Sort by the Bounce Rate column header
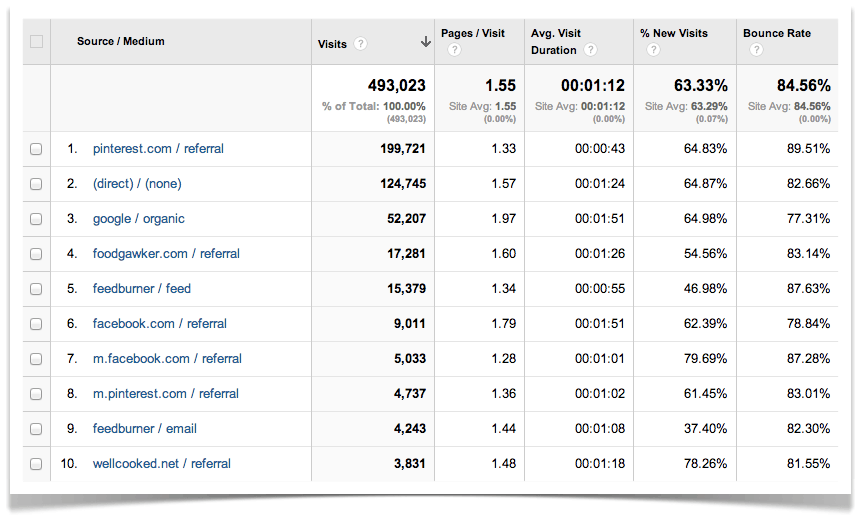 tap(776, 33)
